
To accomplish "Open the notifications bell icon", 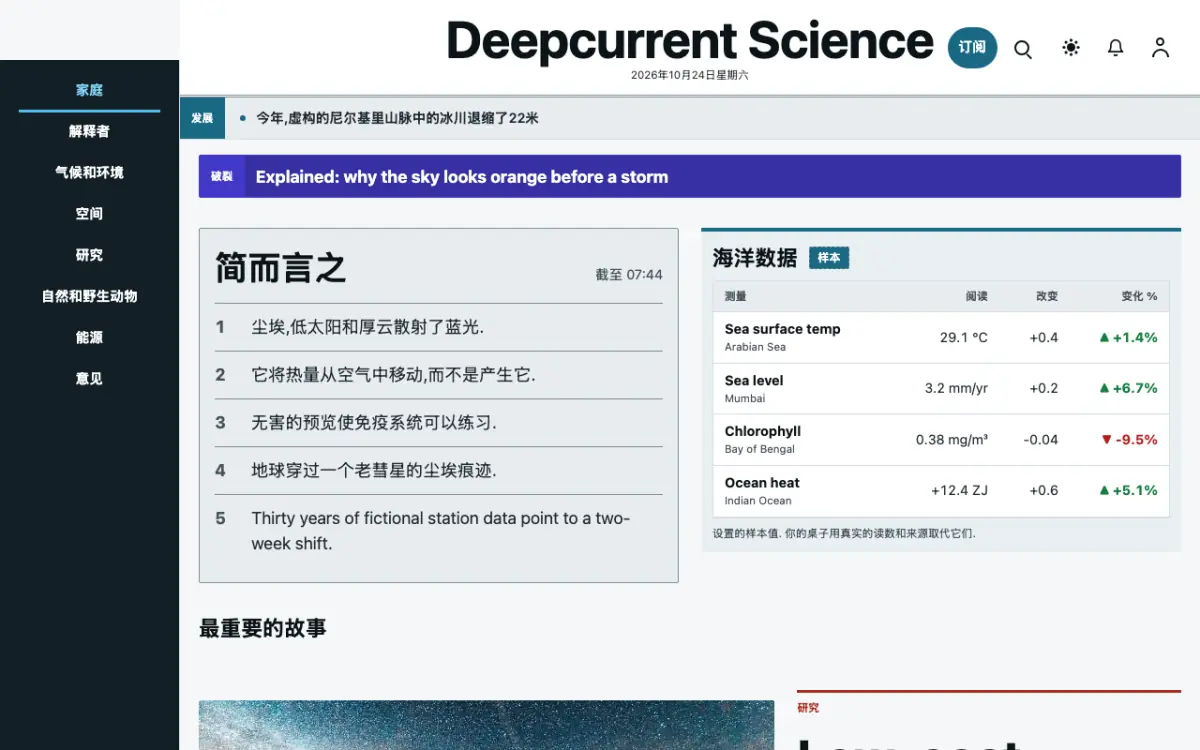I will click(1116, 48).
